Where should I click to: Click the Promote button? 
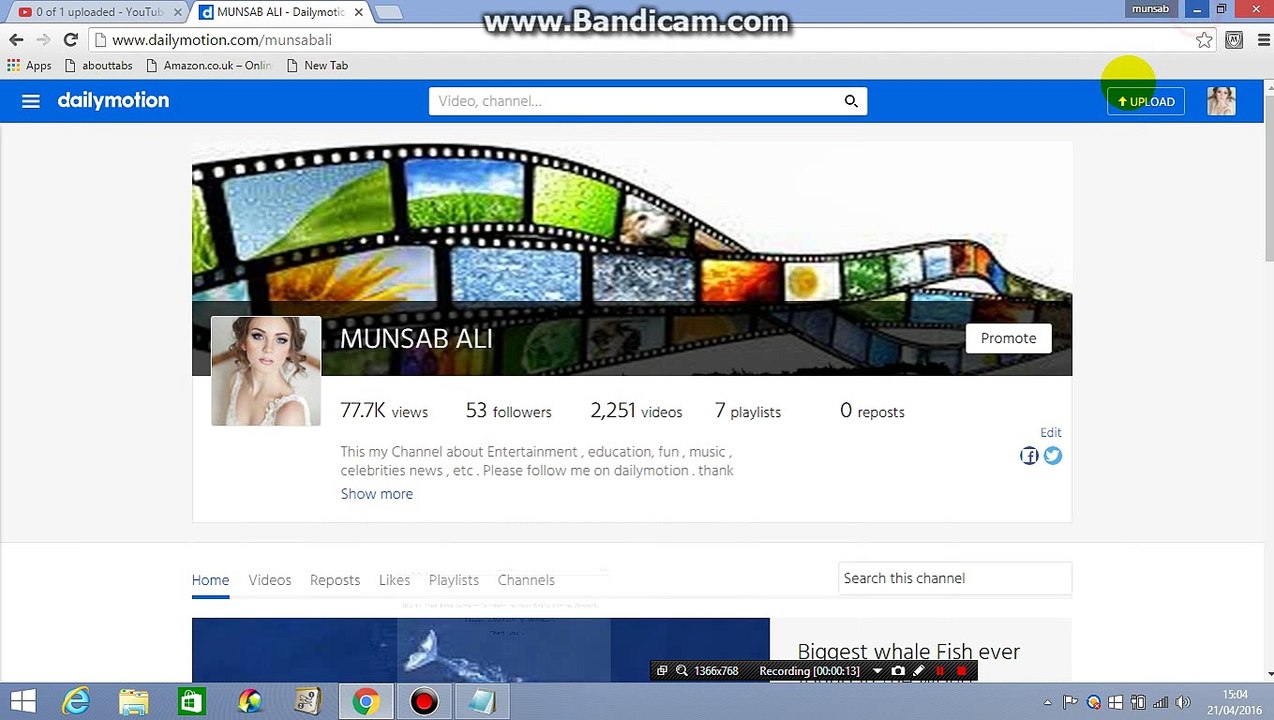(1008, 338)
